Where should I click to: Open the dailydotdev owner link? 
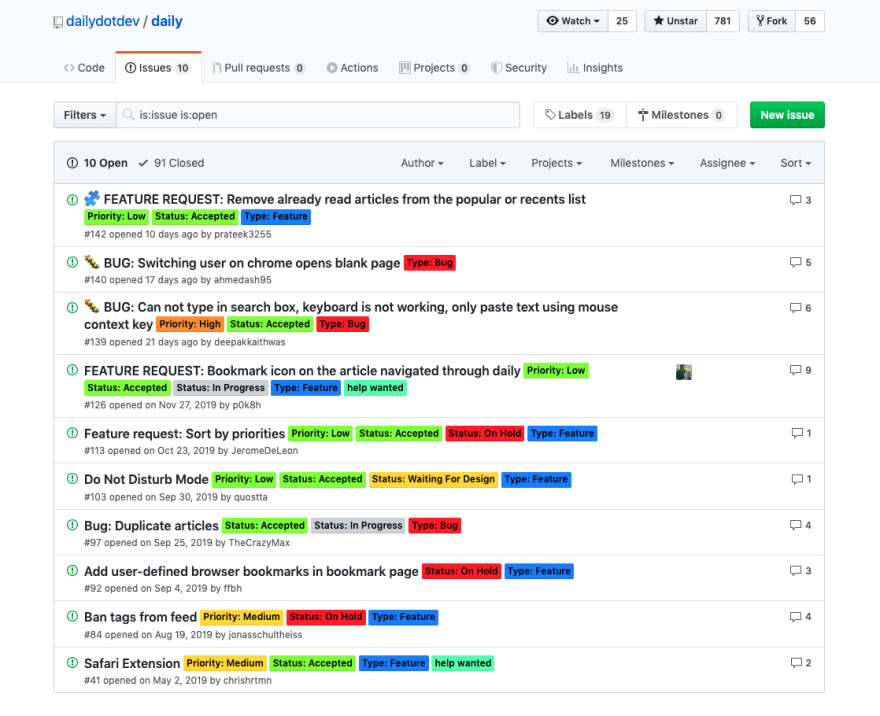[103, 21]
